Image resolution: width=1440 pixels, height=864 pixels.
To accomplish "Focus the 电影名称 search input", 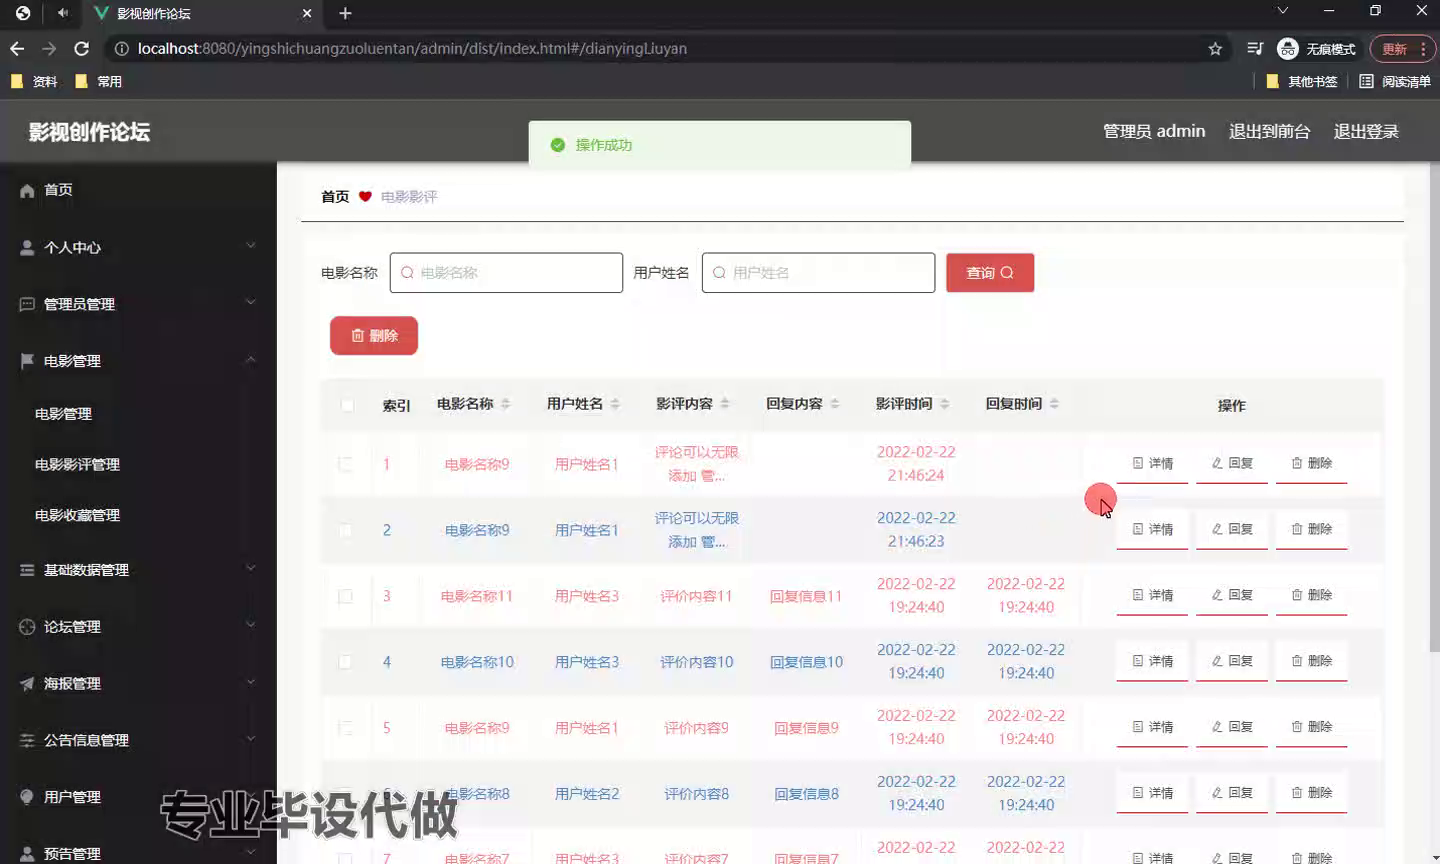I will pos(506,272).
